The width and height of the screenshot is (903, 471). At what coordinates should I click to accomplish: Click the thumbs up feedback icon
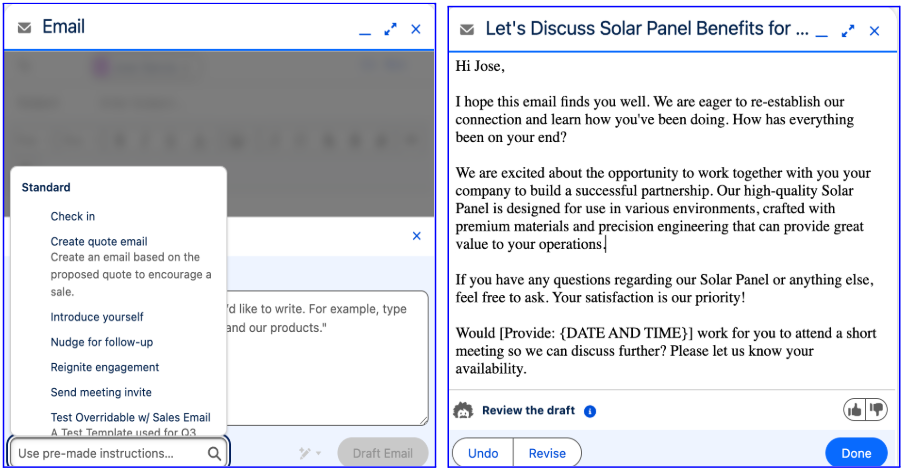(855, 410)
